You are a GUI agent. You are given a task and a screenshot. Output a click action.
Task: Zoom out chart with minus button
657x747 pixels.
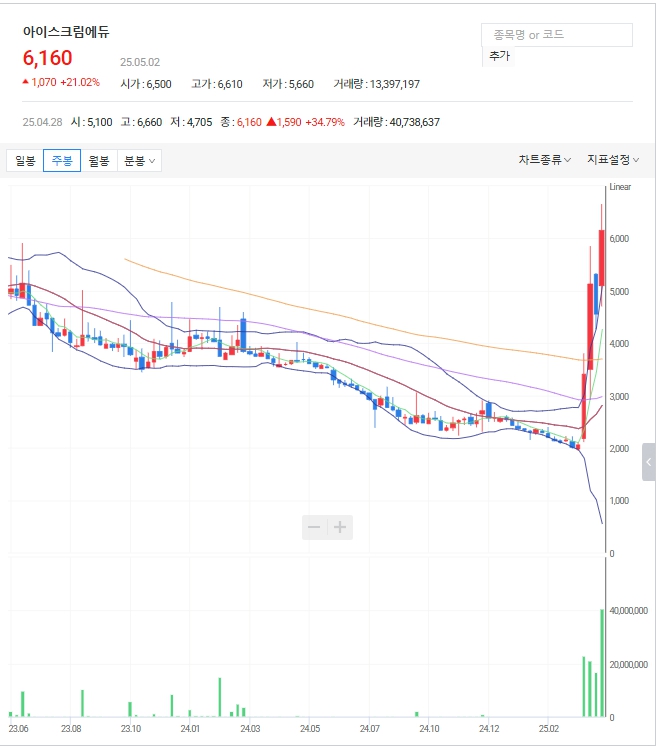tap(314, 527)
